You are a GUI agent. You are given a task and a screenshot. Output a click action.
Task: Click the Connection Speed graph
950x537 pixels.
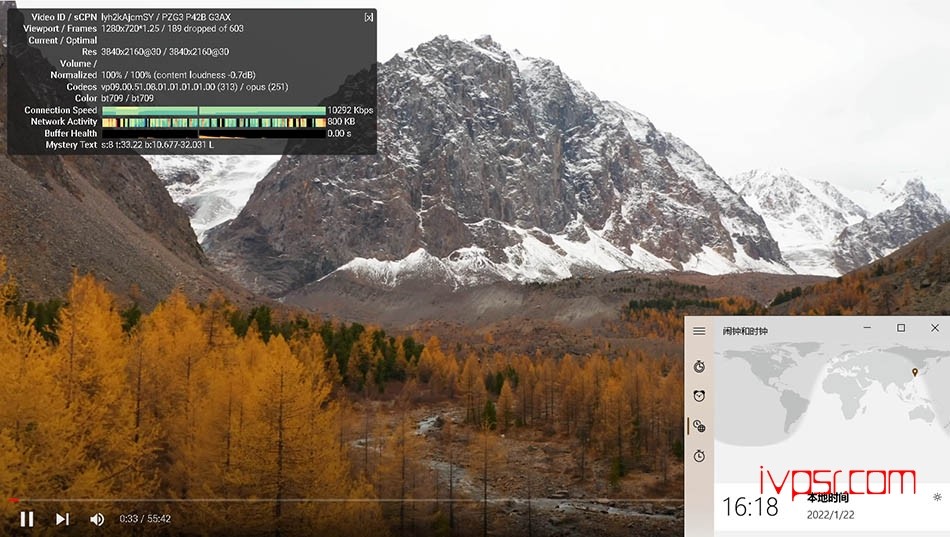[214, 110]
